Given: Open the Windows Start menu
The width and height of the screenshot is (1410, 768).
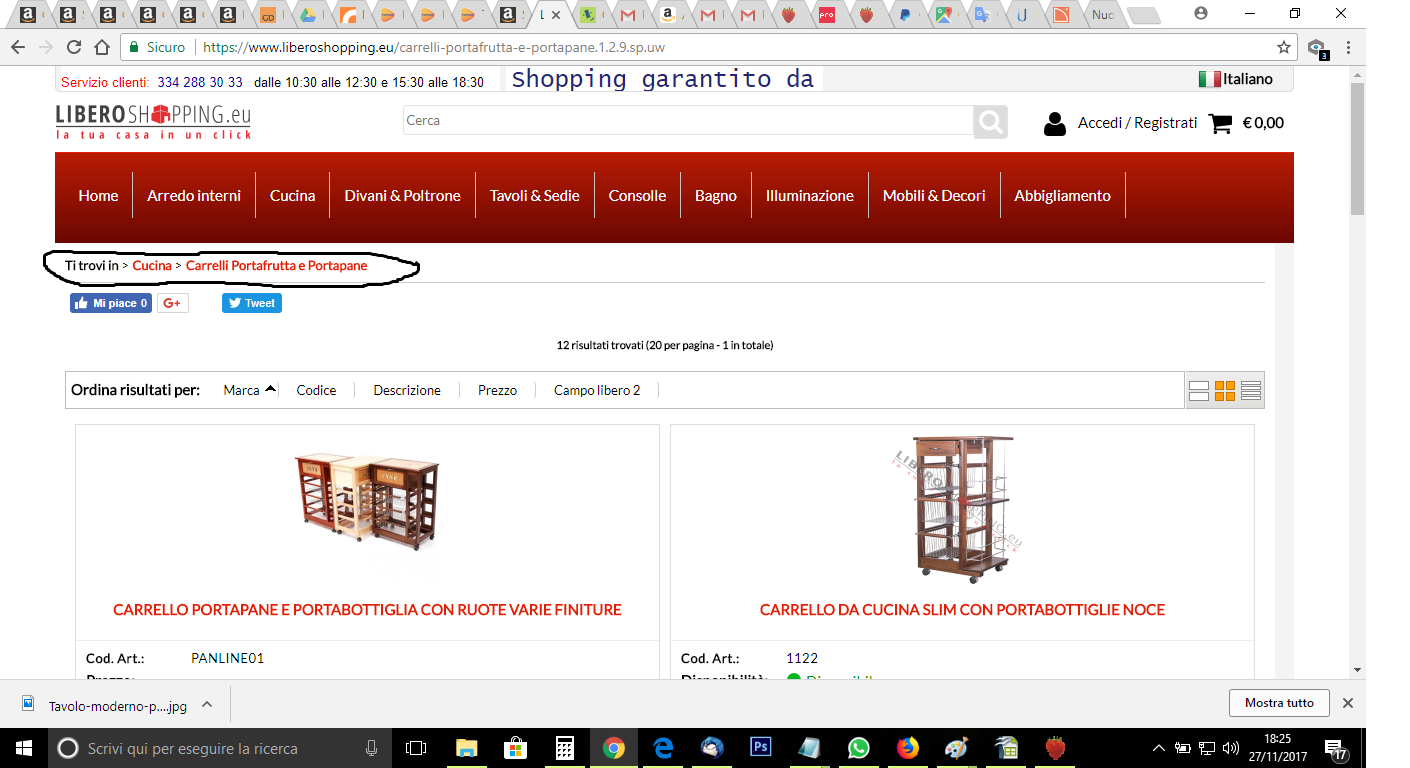Looking at the screenshot, I should [23, 748].
